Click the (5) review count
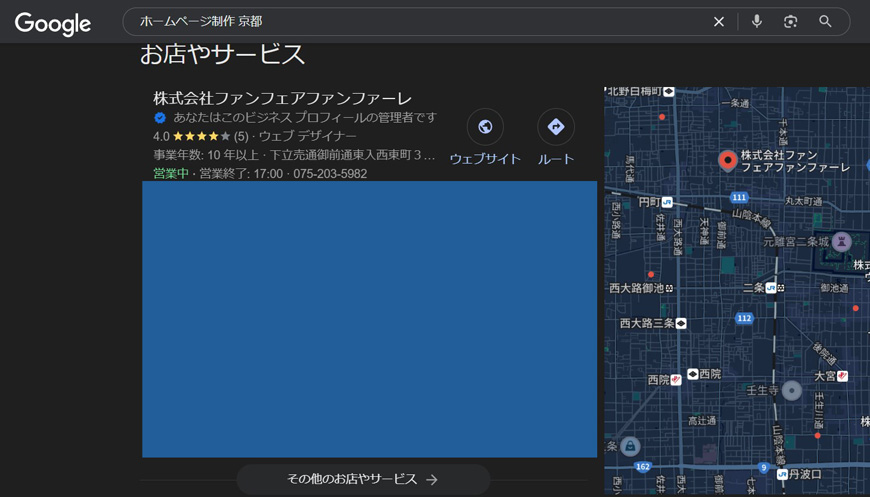The width and height of the screenshot is (870, 497). [241, 136]
